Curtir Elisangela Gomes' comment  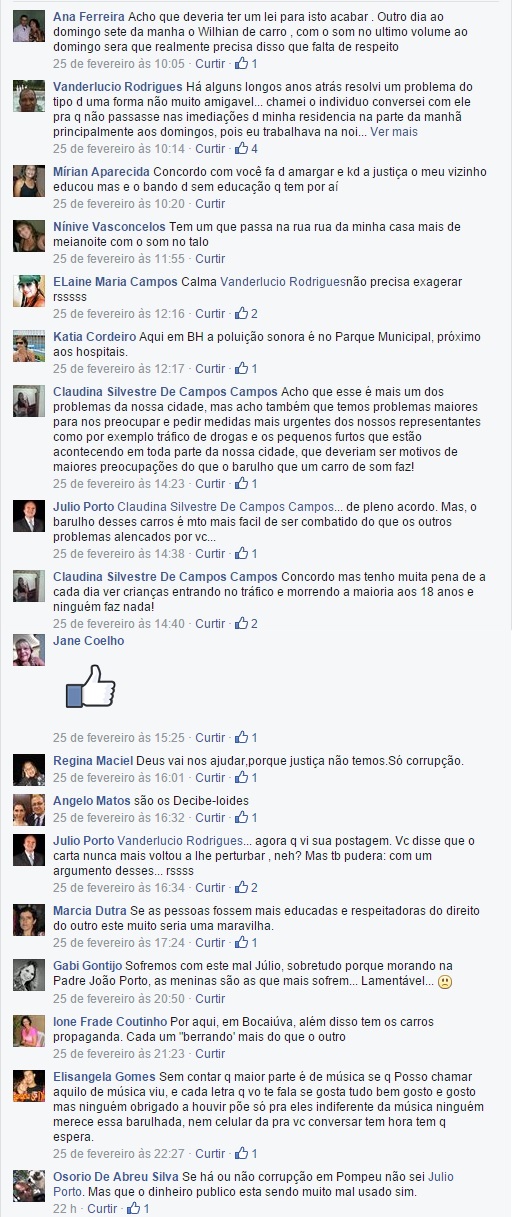tap(210, 1153)
